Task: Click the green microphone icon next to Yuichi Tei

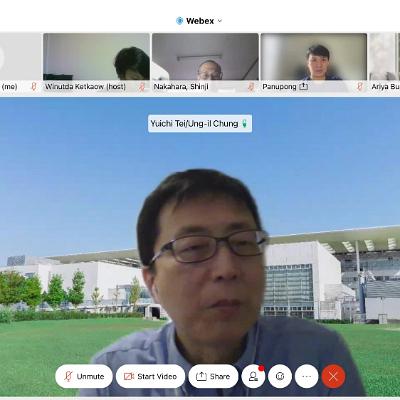Action: pos(245,124)
